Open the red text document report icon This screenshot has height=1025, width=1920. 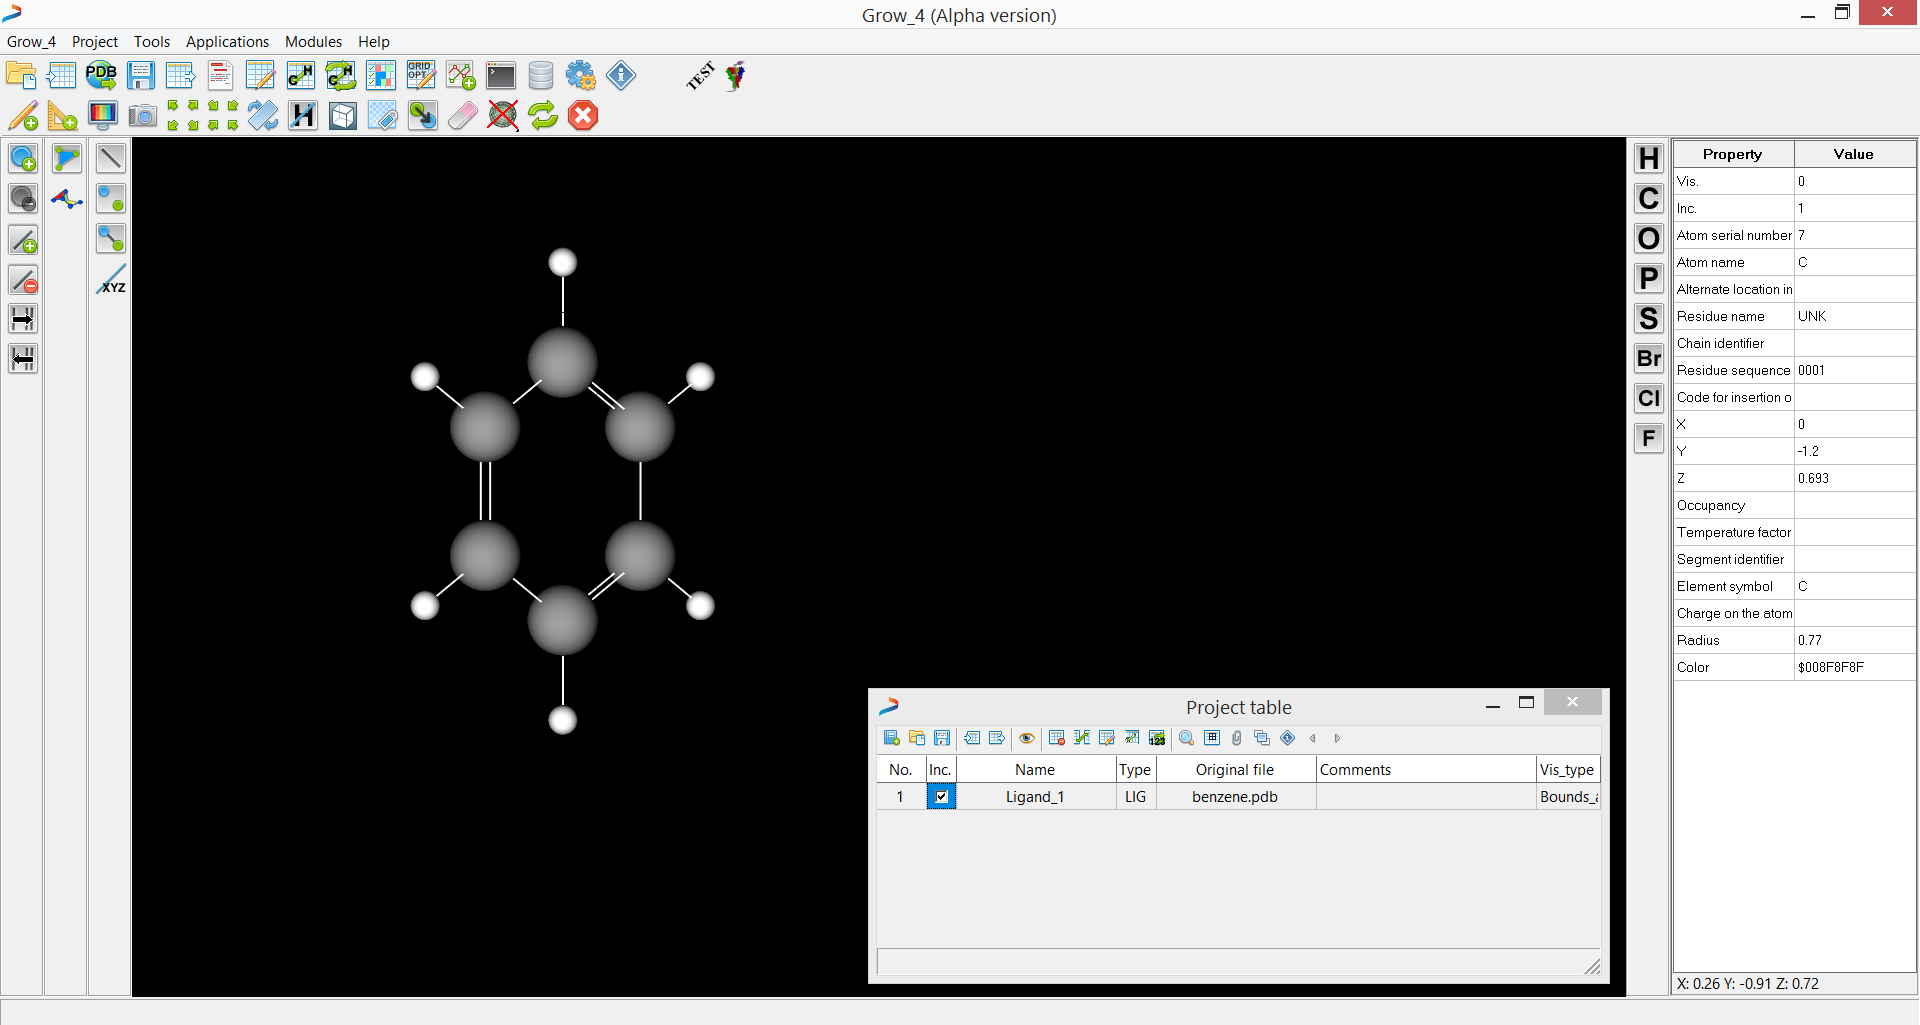coord(220,75)
